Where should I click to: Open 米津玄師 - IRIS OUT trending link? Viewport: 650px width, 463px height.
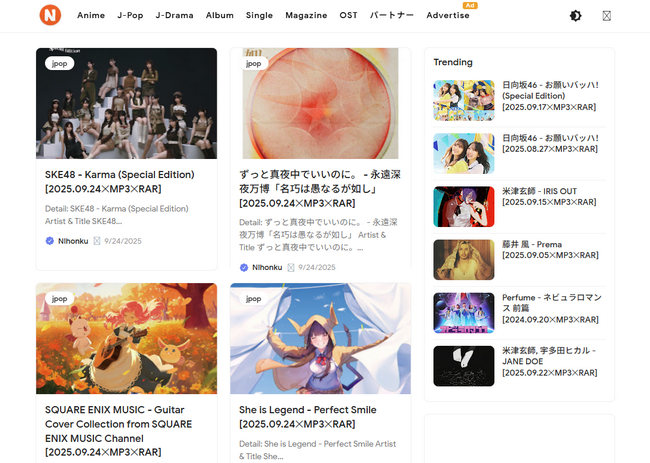[x=549, y=196]
